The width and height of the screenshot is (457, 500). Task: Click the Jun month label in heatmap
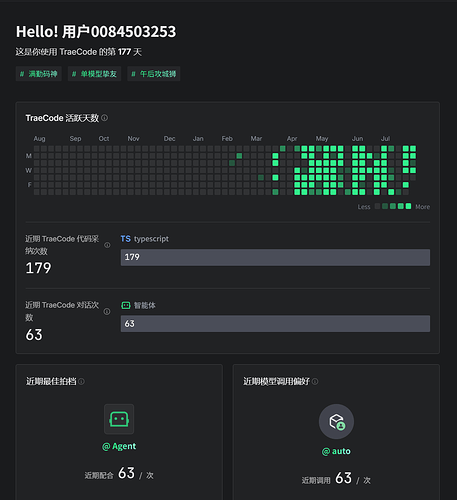click(x=357, y=139)
